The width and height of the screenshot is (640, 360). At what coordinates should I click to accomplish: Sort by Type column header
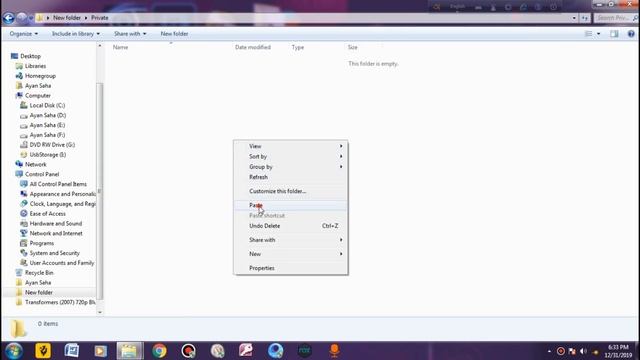pyautogui.click(x=298, y=47)
